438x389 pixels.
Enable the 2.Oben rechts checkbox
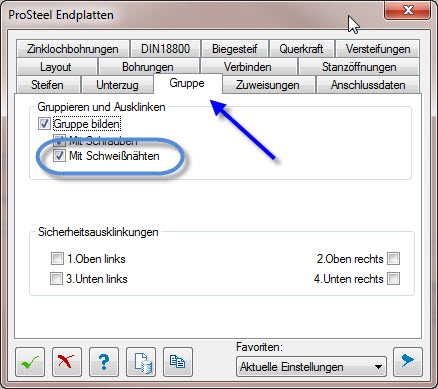tap(393, 259)
